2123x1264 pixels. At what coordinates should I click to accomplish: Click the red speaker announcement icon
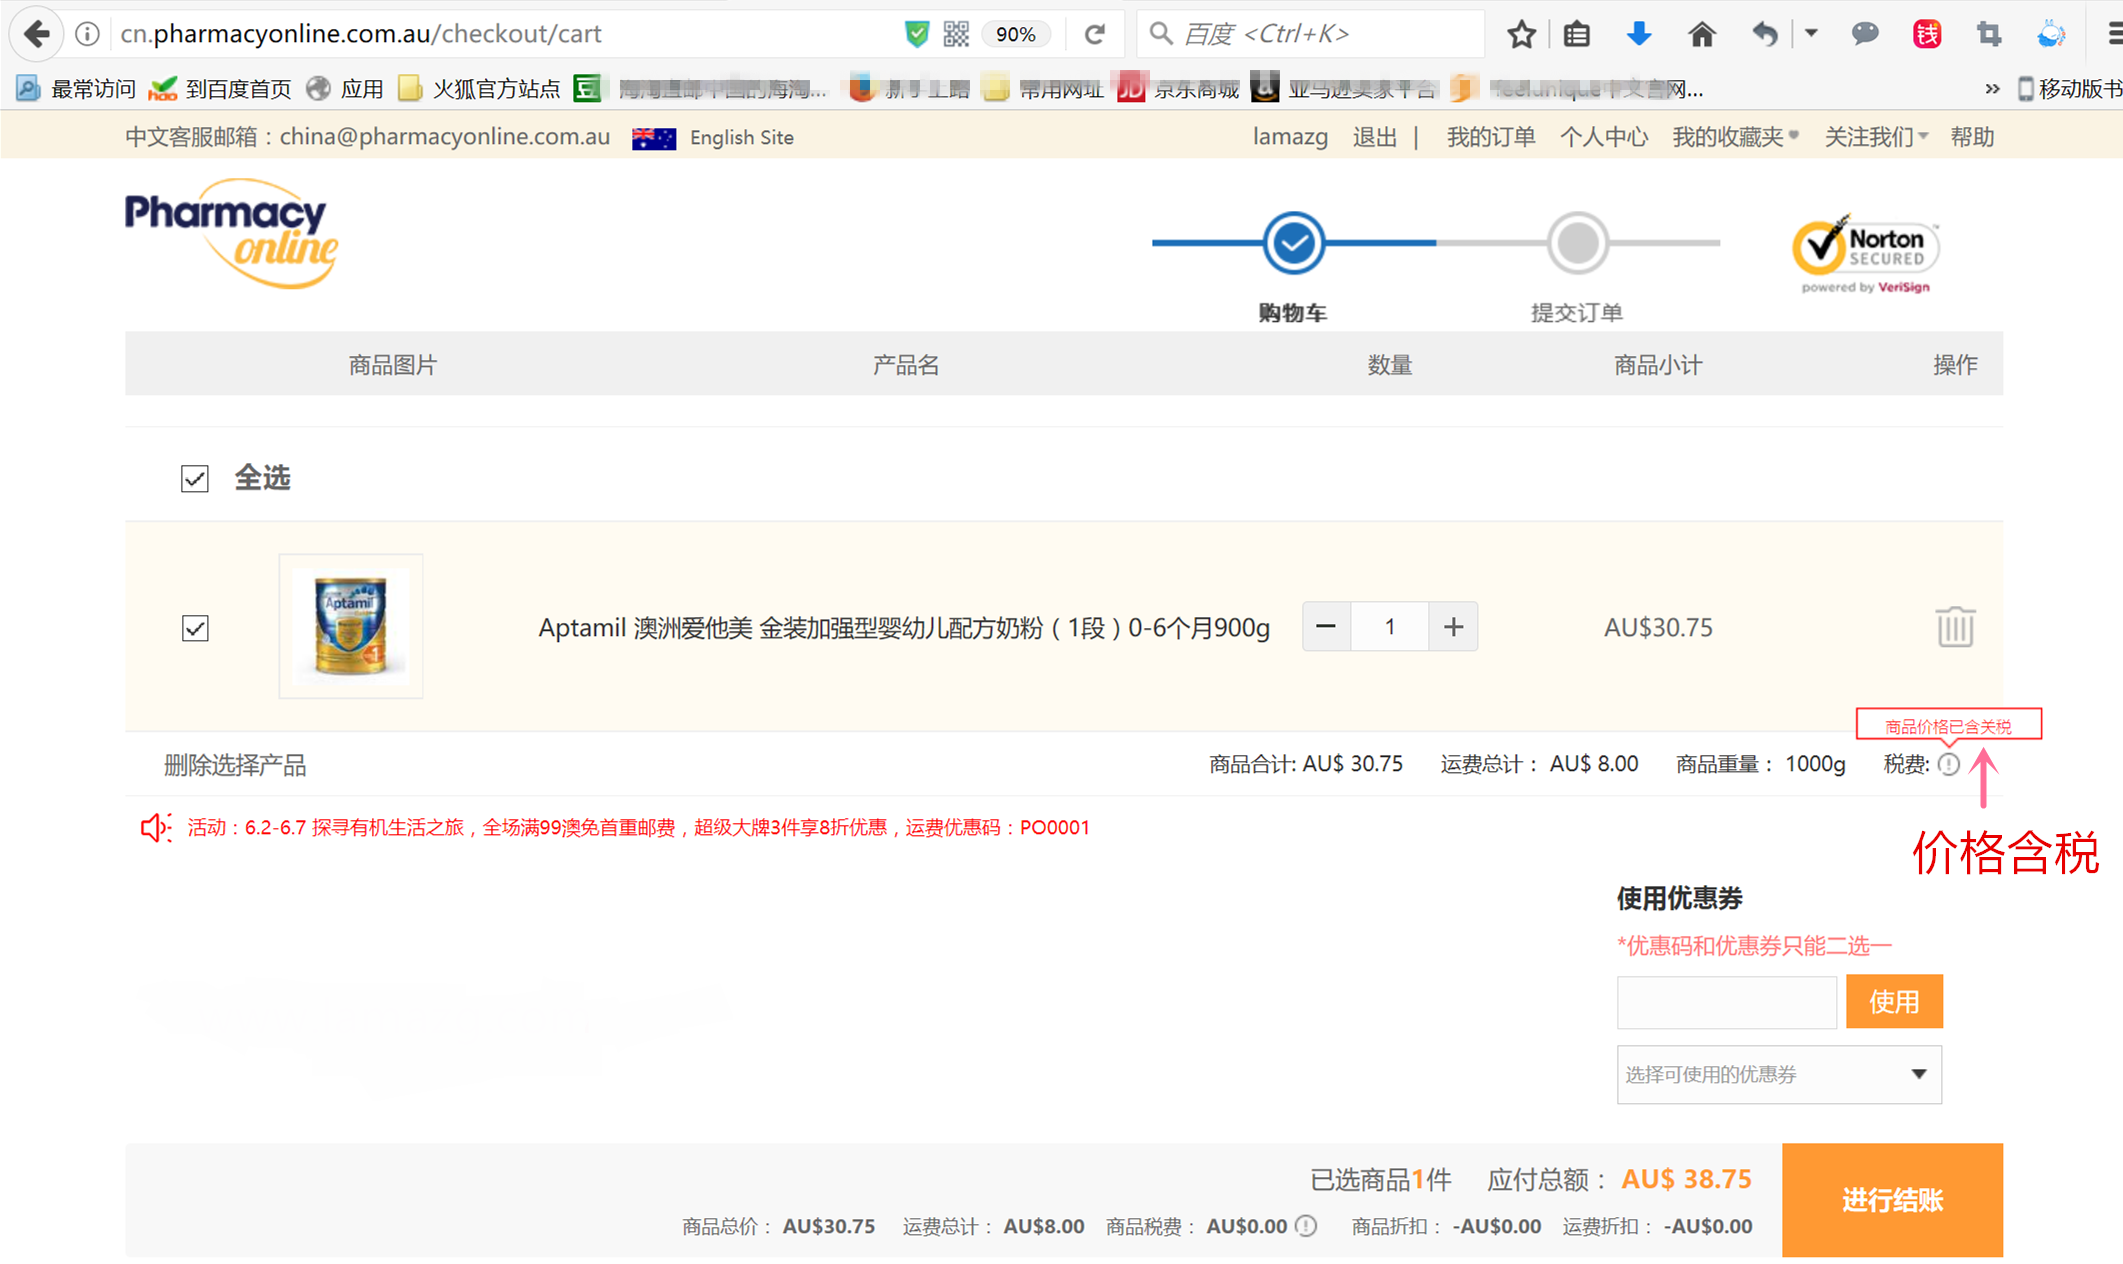coord(155,828)
